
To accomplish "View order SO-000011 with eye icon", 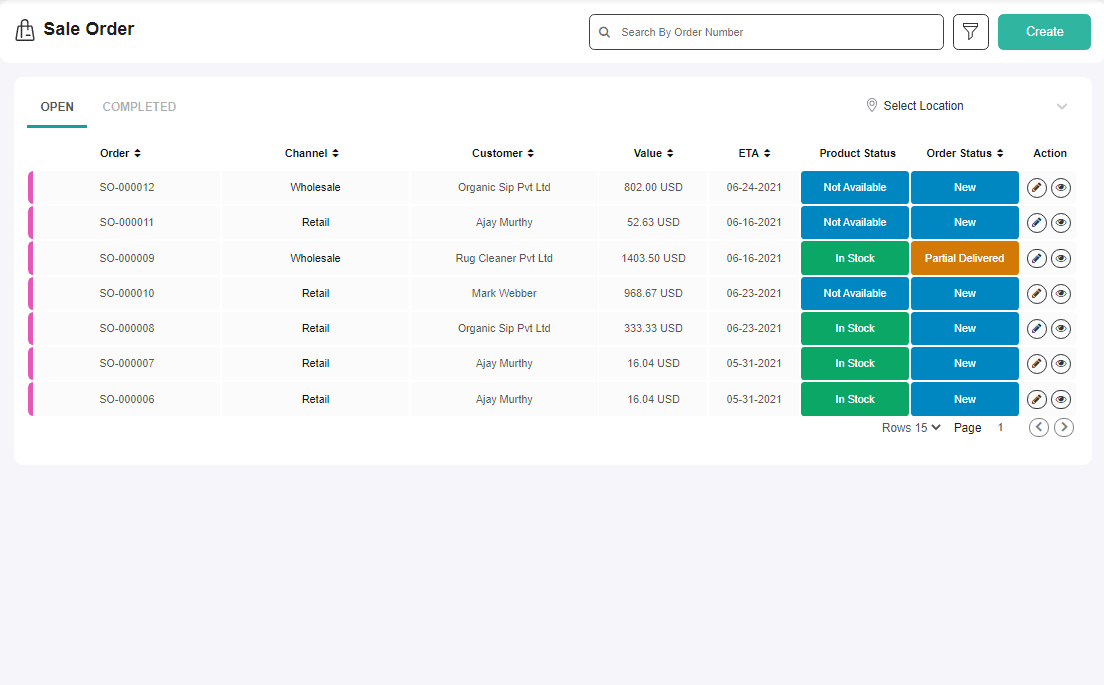I will (x=1061, y=223).
